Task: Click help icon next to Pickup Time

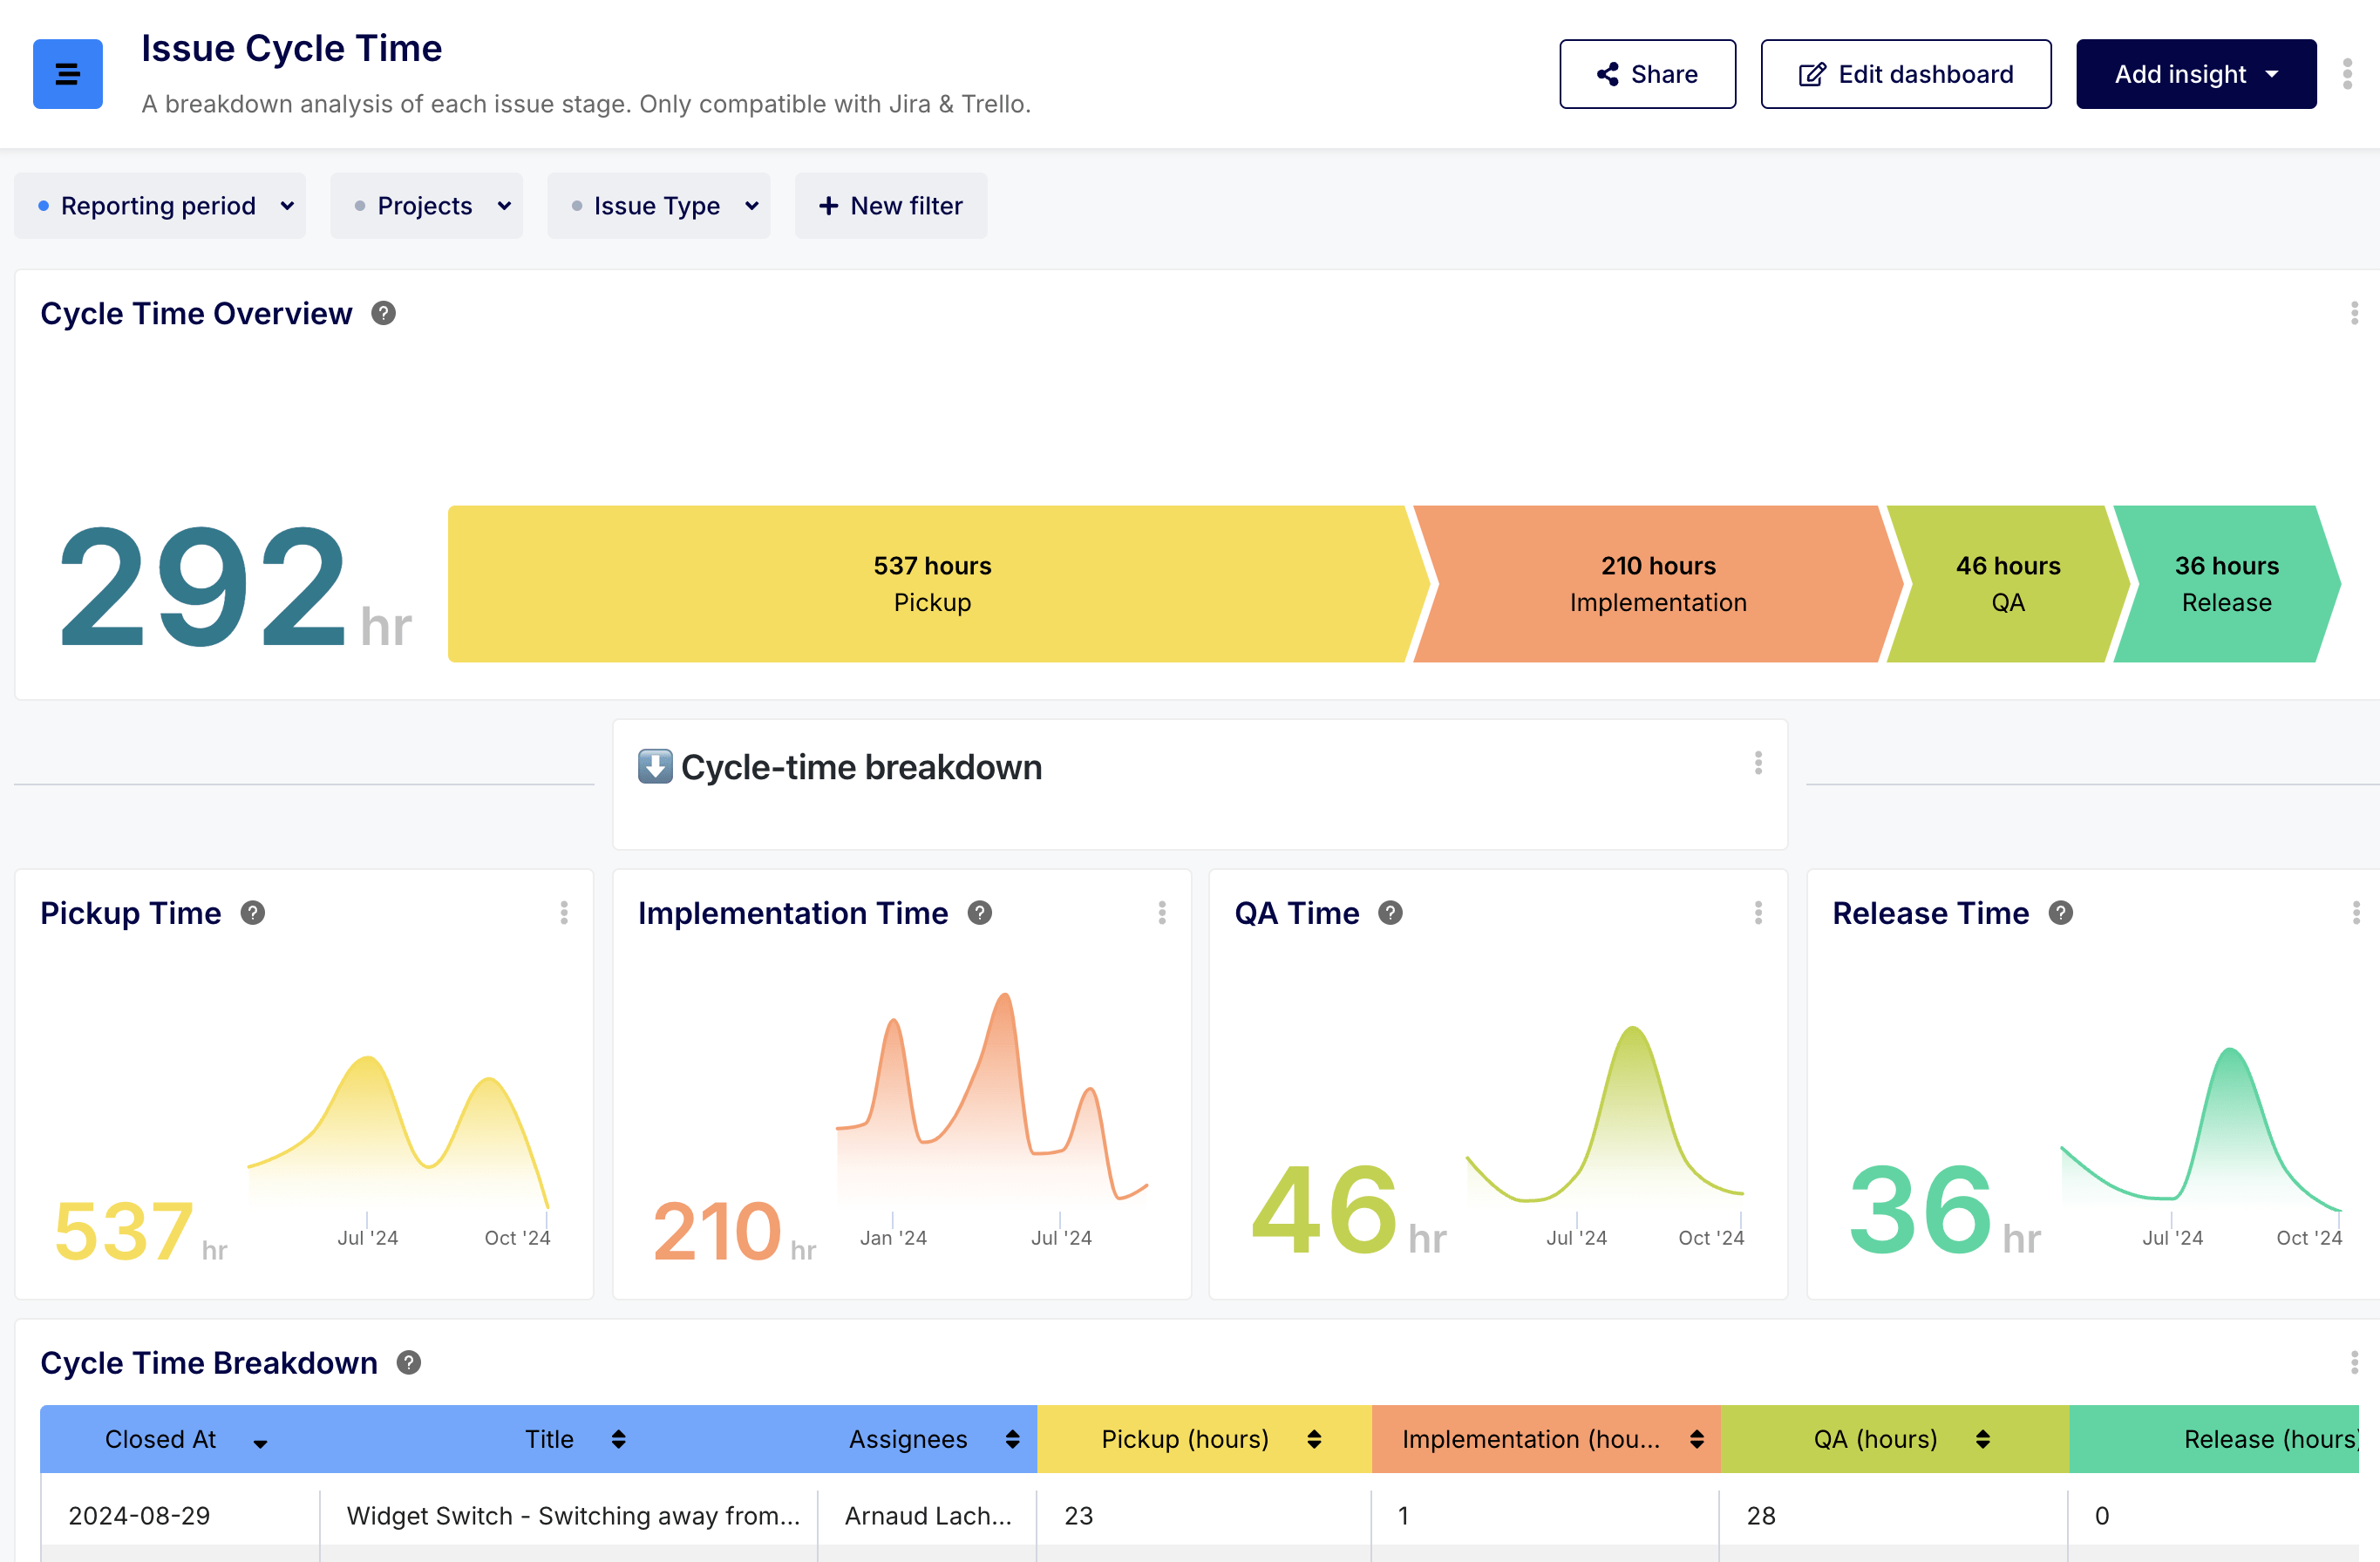Action: point(253,913)
